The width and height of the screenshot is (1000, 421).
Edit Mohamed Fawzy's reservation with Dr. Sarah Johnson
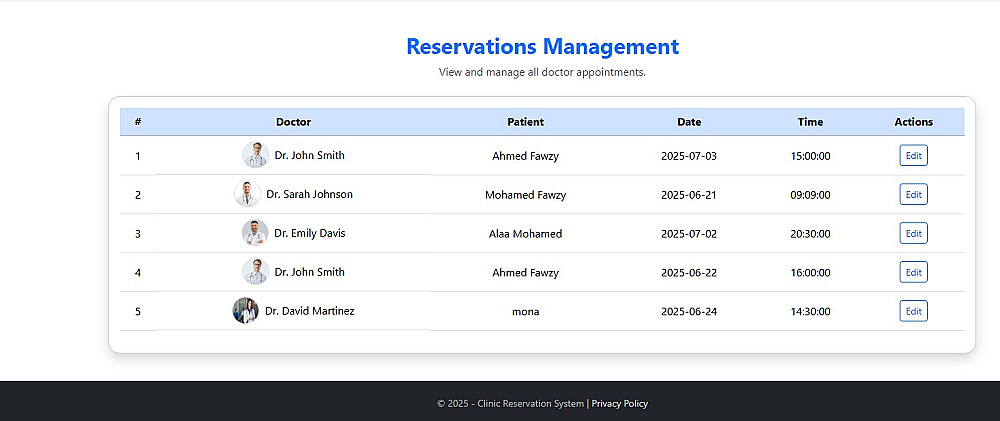913,195
